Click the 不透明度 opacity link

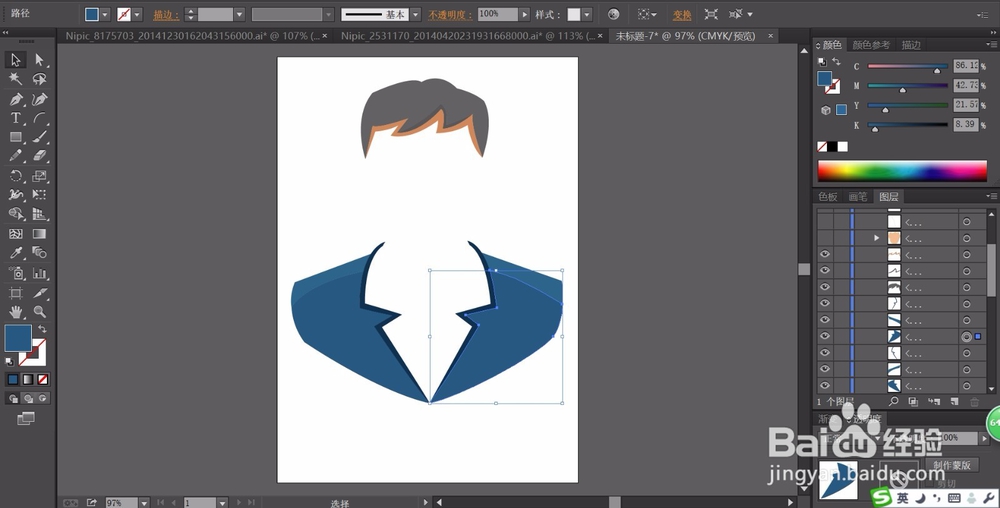[x=451, y=15]
